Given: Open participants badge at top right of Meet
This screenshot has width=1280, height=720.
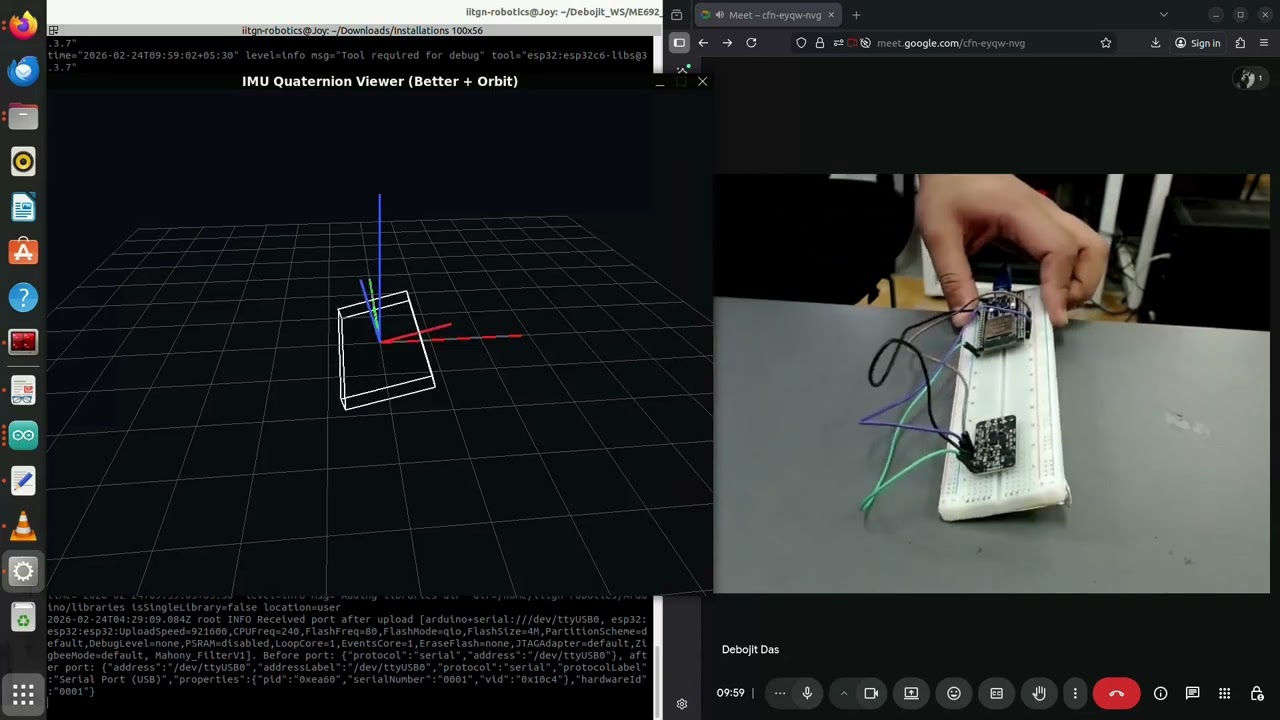Looking at the screenshot, I should (1249, 78).
